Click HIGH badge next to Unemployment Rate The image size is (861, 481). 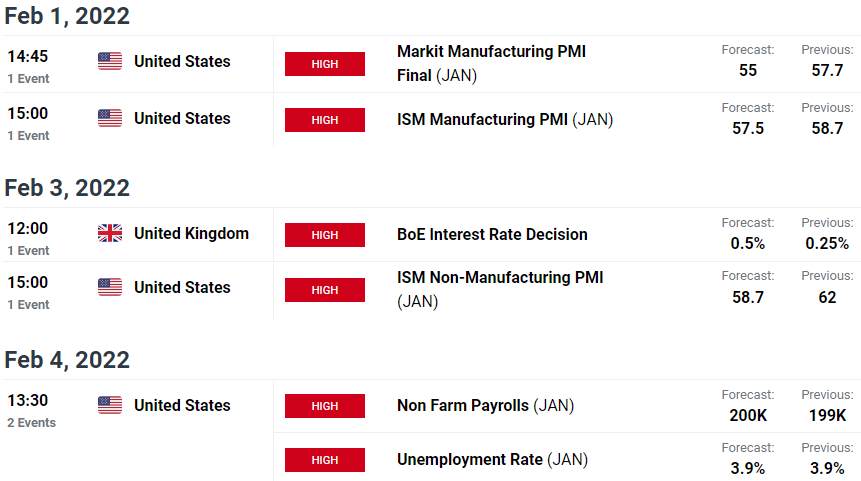[325, 460]
